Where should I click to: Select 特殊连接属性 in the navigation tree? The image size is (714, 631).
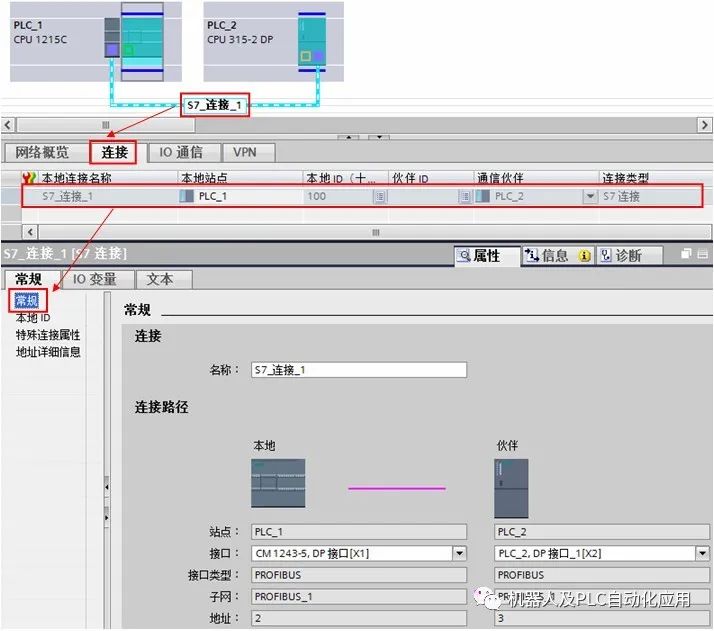[x=48, y=335]
